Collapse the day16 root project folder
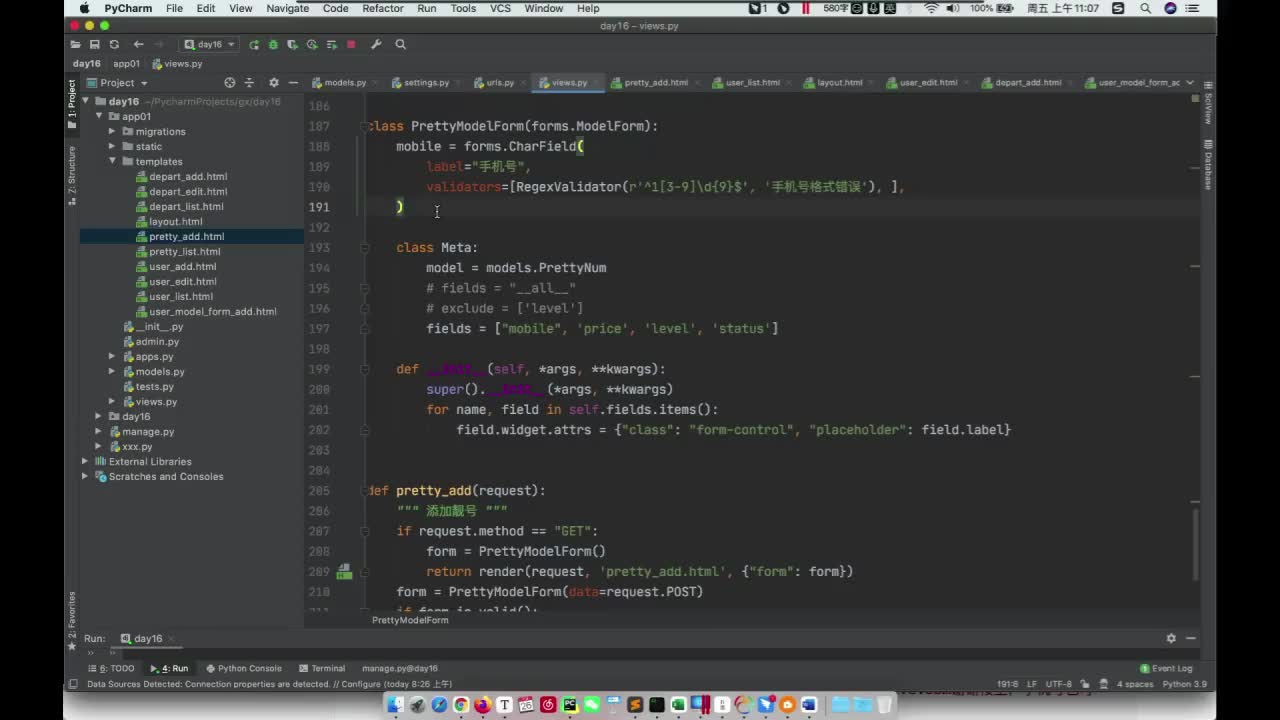The width and height of the screenshot is (1280, 720). pos(85,102)
